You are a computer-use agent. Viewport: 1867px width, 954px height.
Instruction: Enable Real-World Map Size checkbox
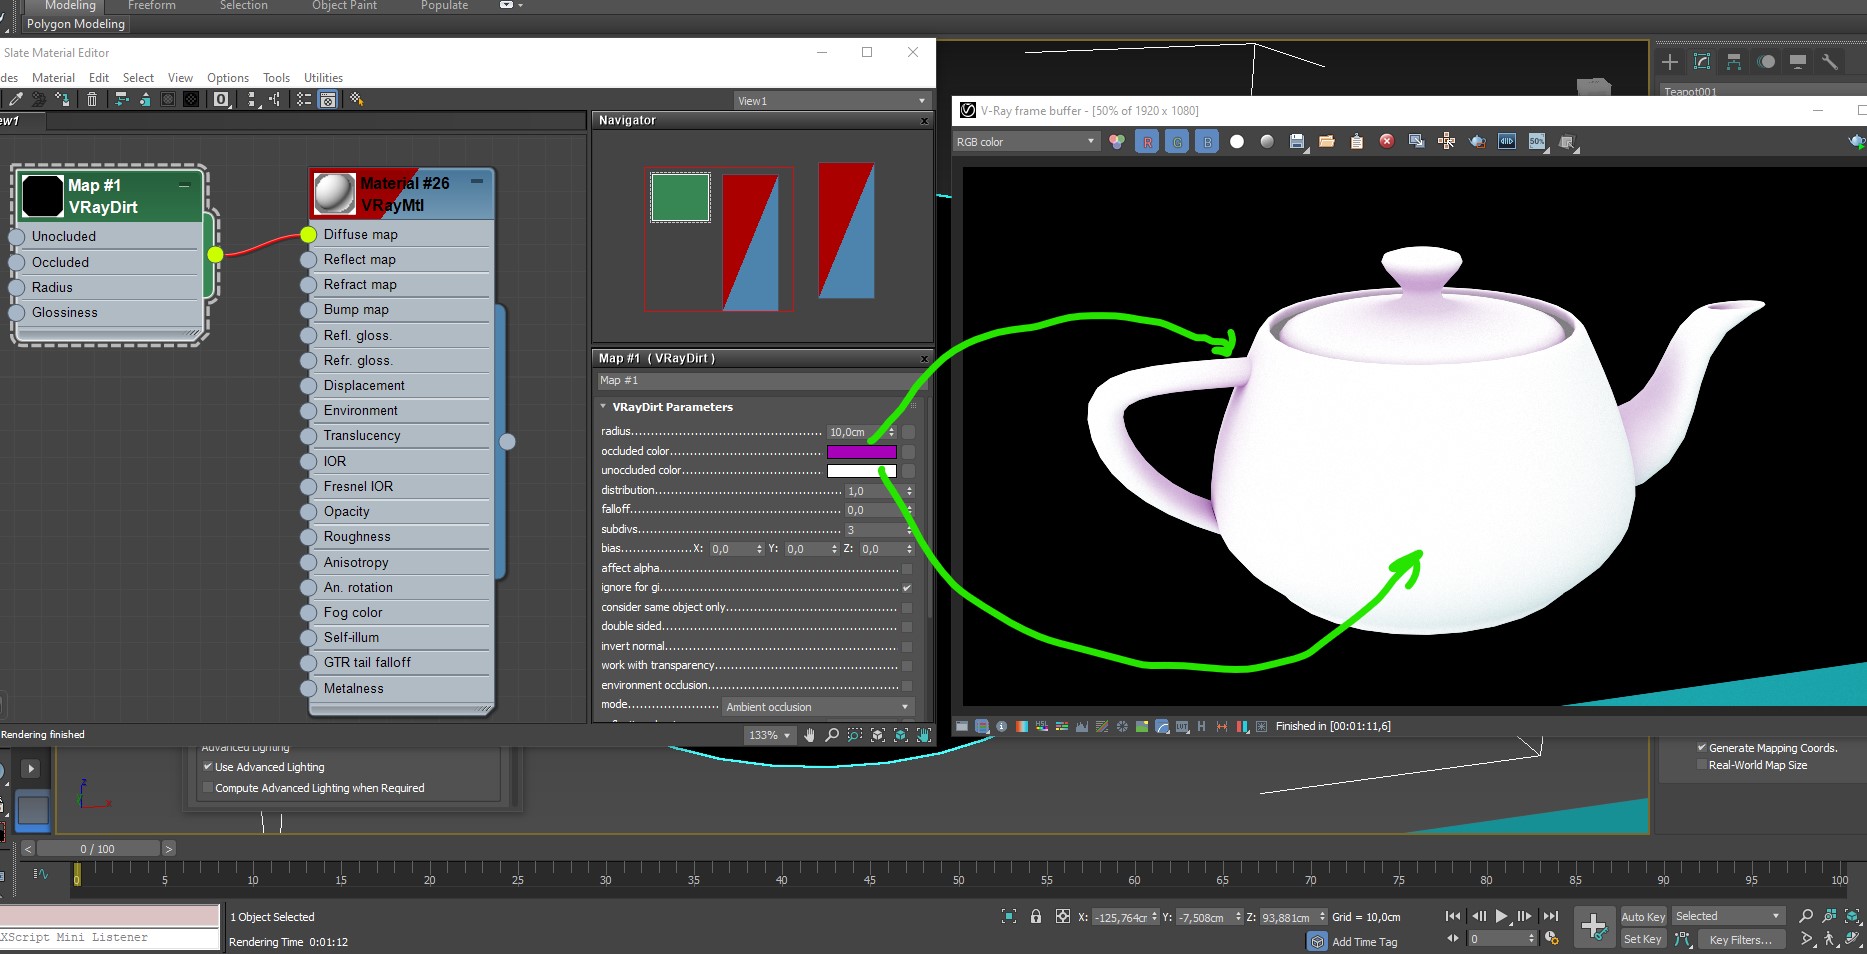1701,765
